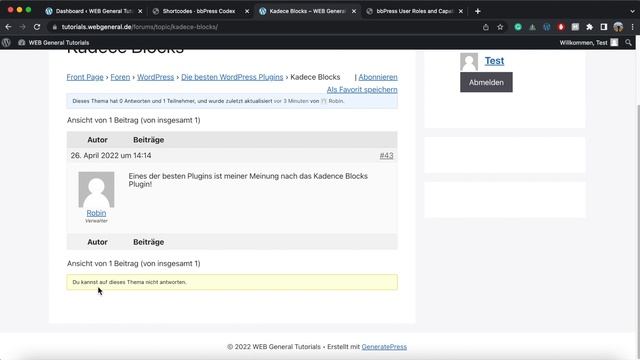Click the post text about Kadence Blocks
This screenshot has width=640, height=360.
pyautogui.click(x=248, y=180)
